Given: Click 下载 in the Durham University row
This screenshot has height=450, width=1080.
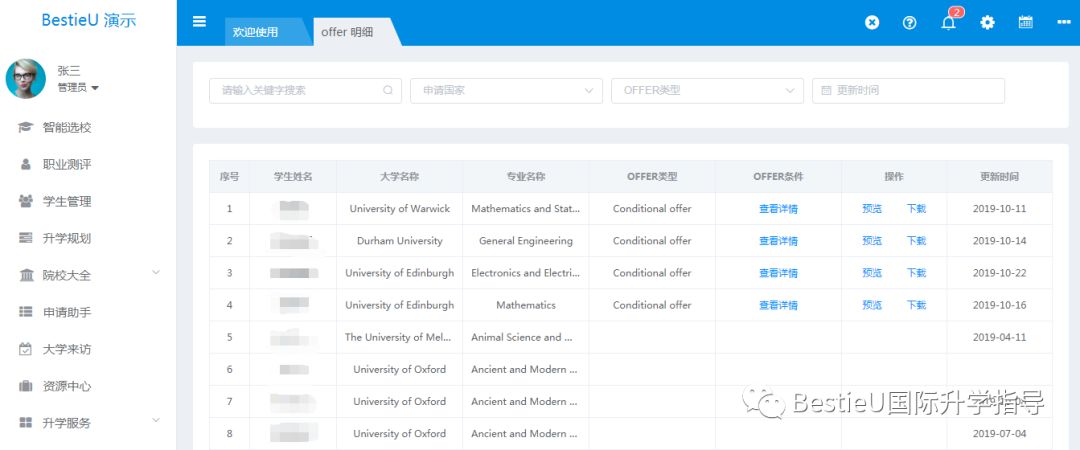Looking at the screenshot, I should [x=917, y=241].
